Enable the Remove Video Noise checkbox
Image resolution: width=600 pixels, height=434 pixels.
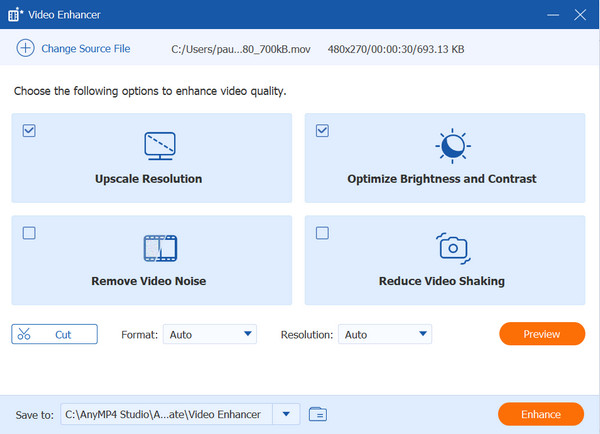pos(29,233)
